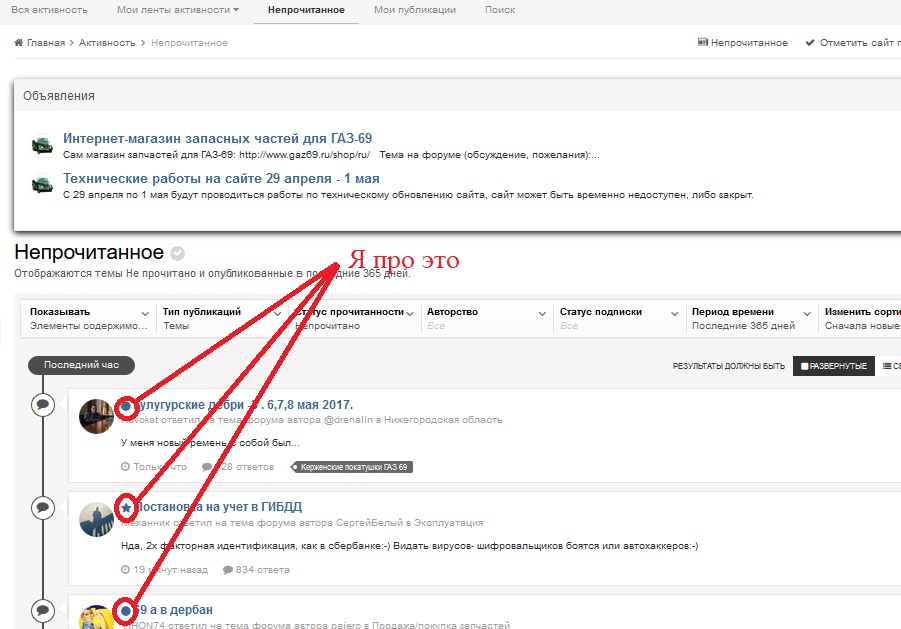901x629 pixels.
Task: Open the Постановка на учет в ГИБДД topic
Action: point(219,507)
